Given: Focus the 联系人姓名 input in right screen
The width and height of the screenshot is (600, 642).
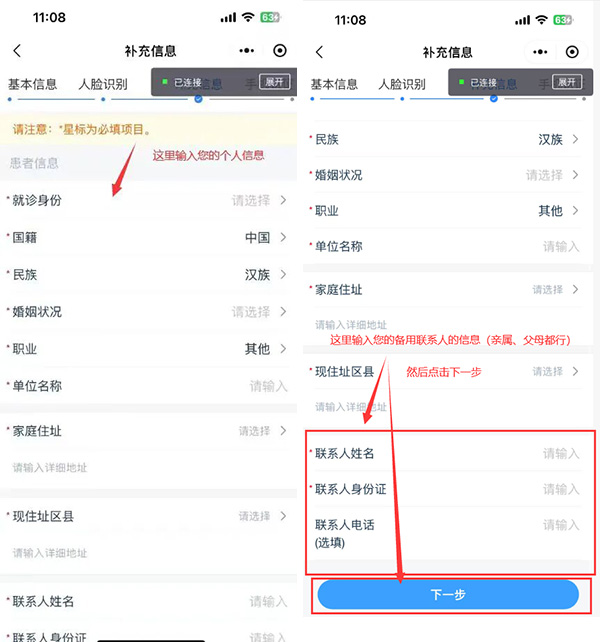Looking at the screenshot, I should point(448,453).
